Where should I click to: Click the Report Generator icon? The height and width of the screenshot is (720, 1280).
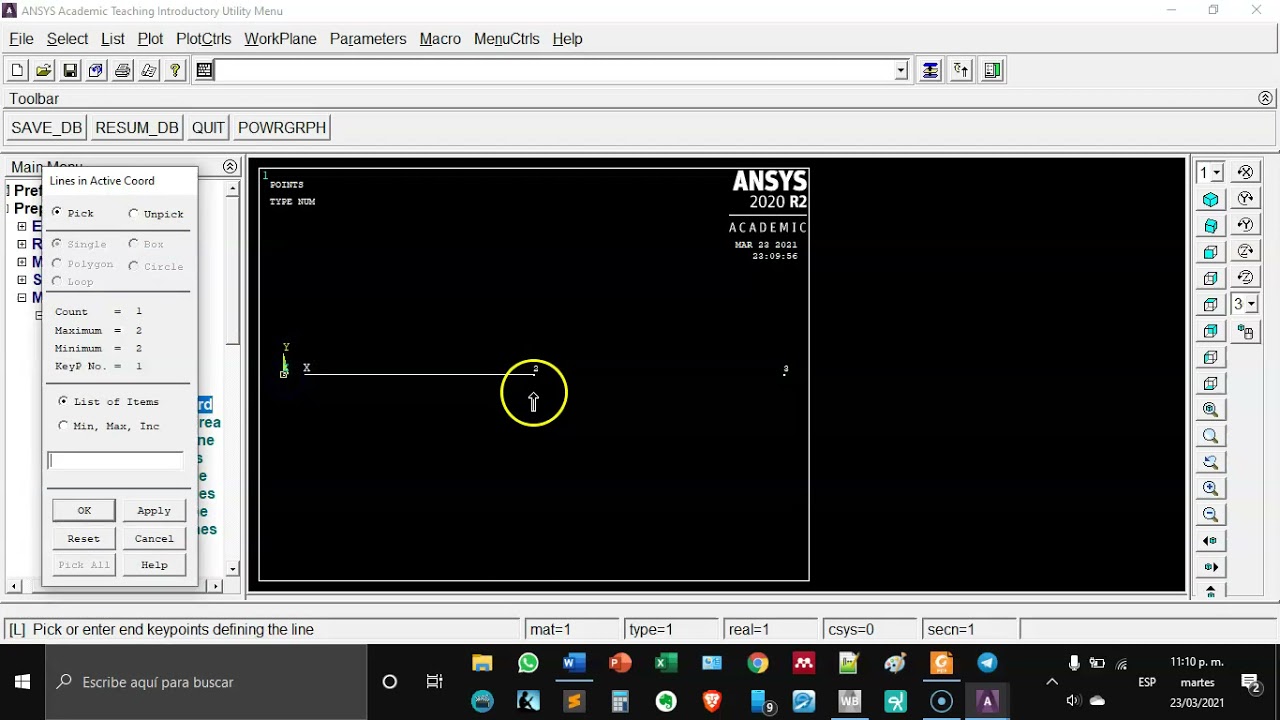point(149,70)
